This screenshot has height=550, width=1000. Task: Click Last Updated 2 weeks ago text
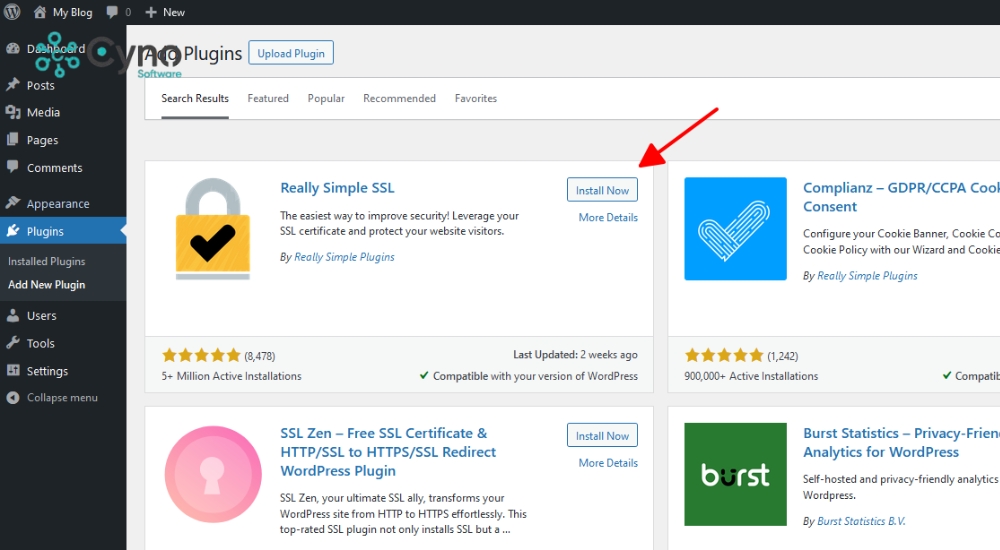(575, 354)
